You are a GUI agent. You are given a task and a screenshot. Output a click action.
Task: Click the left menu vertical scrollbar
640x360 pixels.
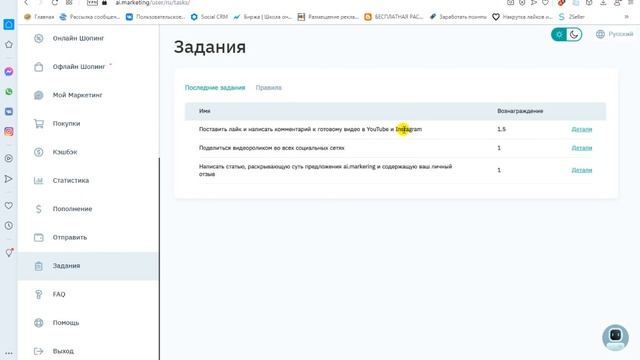pos(159,259)
